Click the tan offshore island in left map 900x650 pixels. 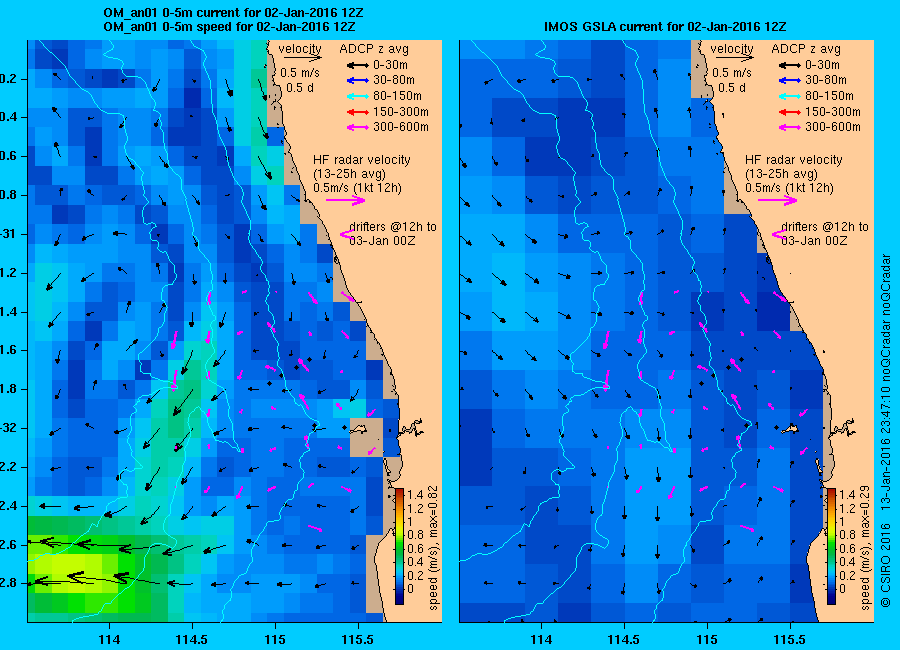[359, 429]
